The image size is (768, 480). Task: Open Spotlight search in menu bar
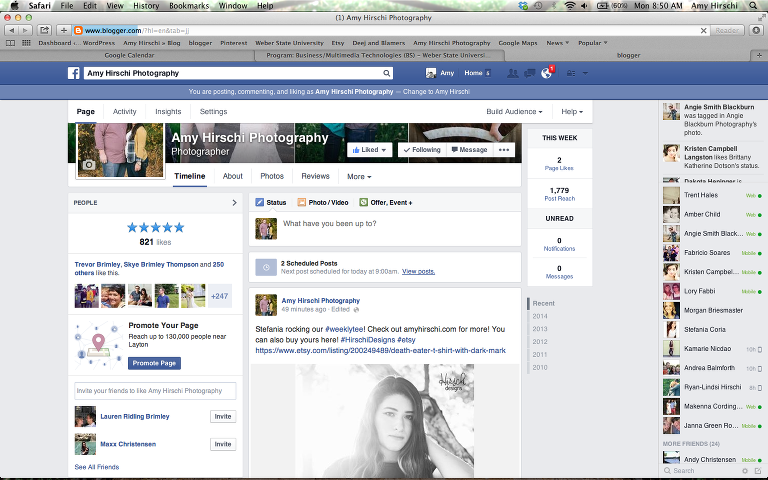coord(753,5)
